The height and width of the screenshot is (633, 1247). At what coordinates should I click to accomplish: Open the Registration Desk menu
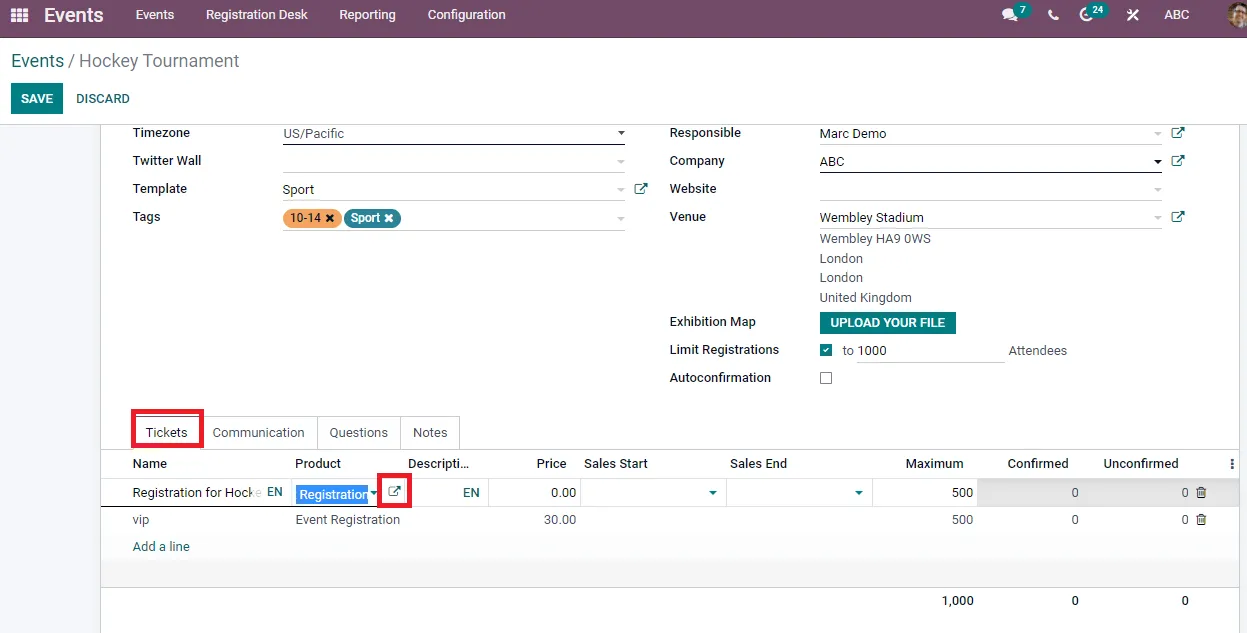click(x=257, y=15)
